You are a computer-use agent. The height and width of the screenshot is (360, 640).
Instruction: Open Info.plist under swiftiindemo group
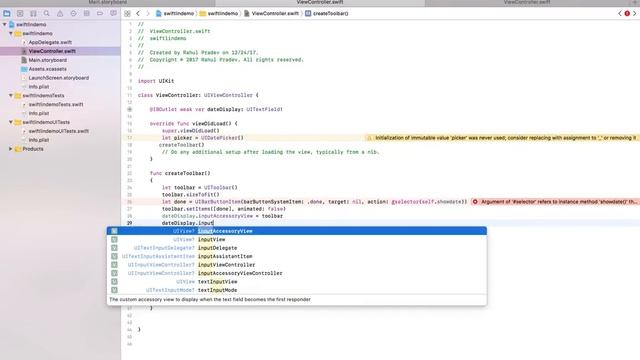tap(39, 87)
